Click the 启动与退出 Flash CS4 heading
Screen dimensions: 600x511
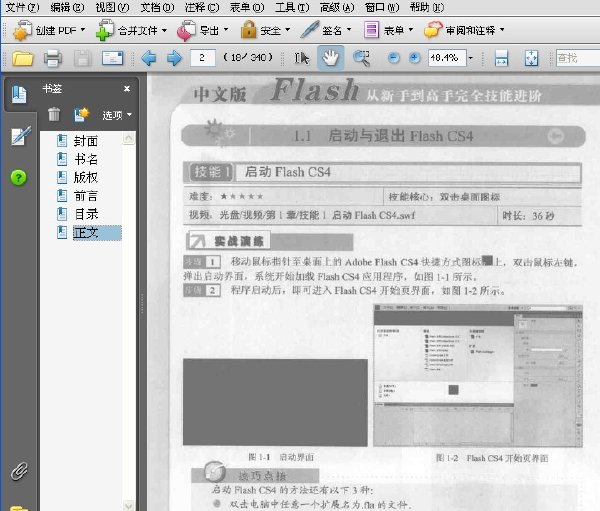pos(401,136)
